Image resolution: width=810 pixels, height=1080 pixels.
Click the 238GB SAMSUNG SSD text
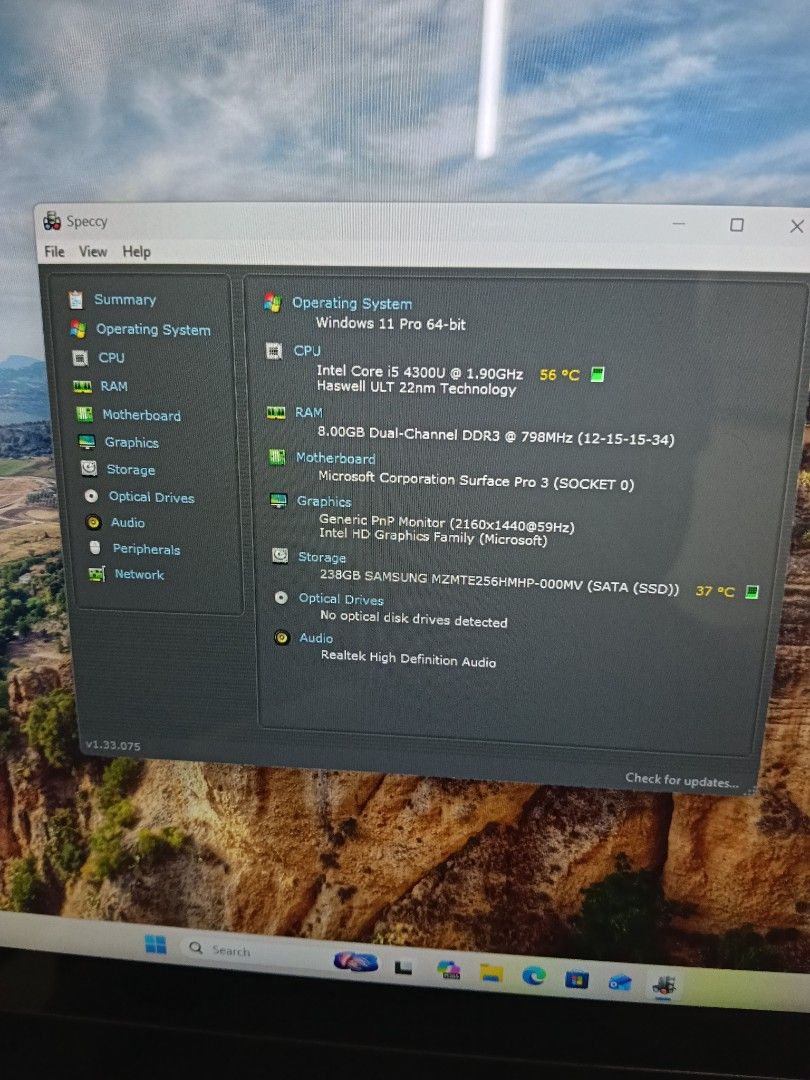point(499,582)
